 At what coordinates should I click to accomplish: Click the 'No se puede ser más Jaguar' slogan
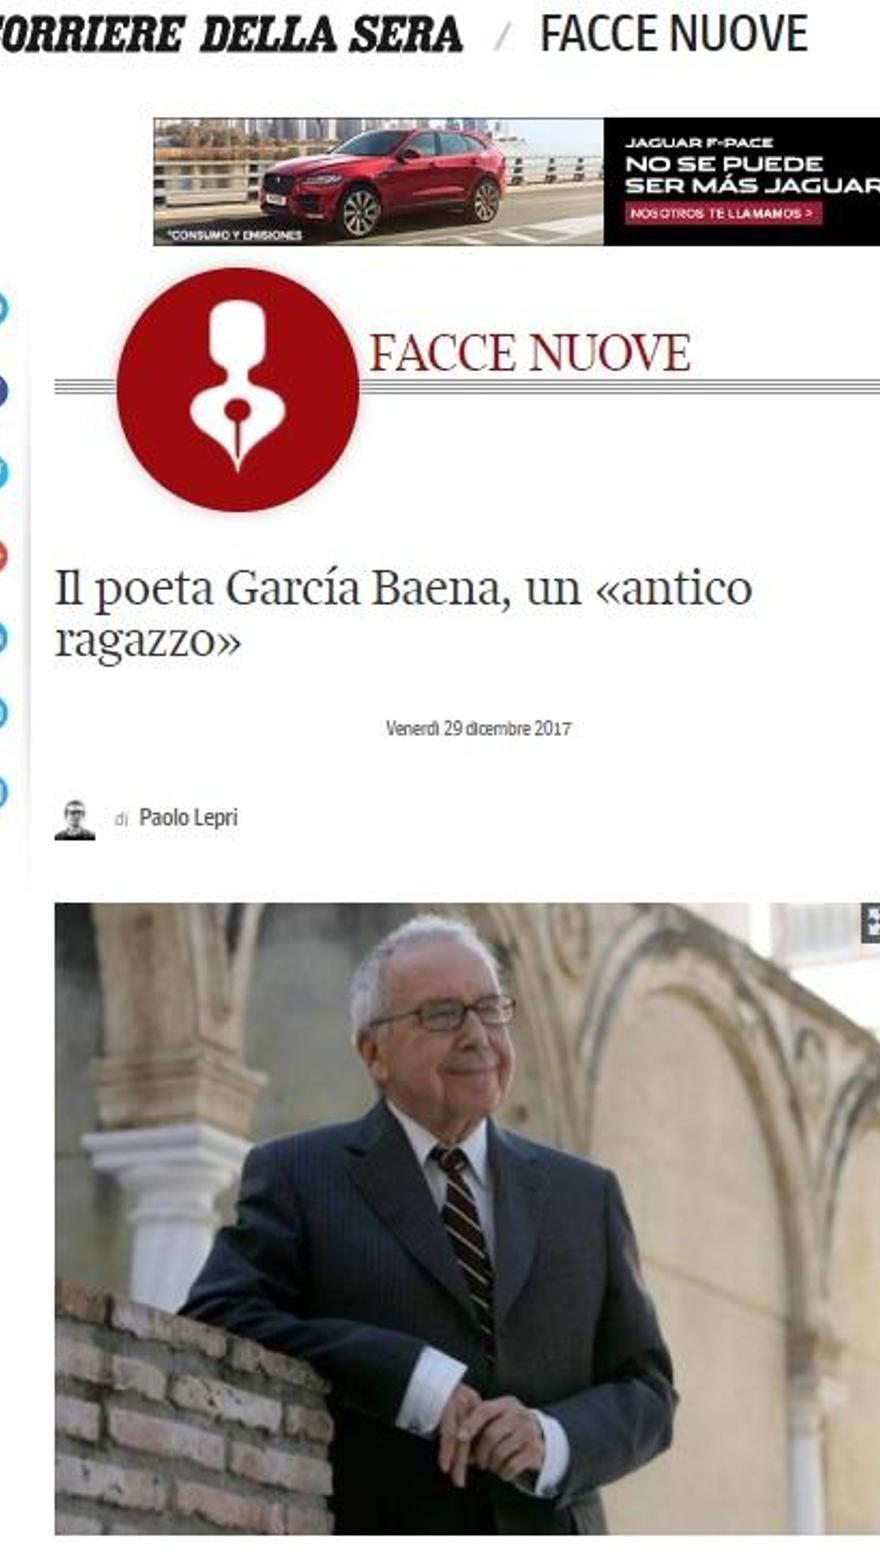[752, 173]
